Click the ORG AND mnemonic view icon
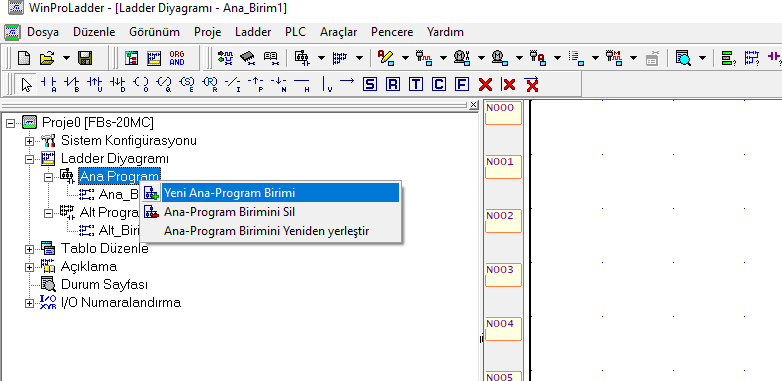Viewport: 782px width, 381px height. pos(177,58)
